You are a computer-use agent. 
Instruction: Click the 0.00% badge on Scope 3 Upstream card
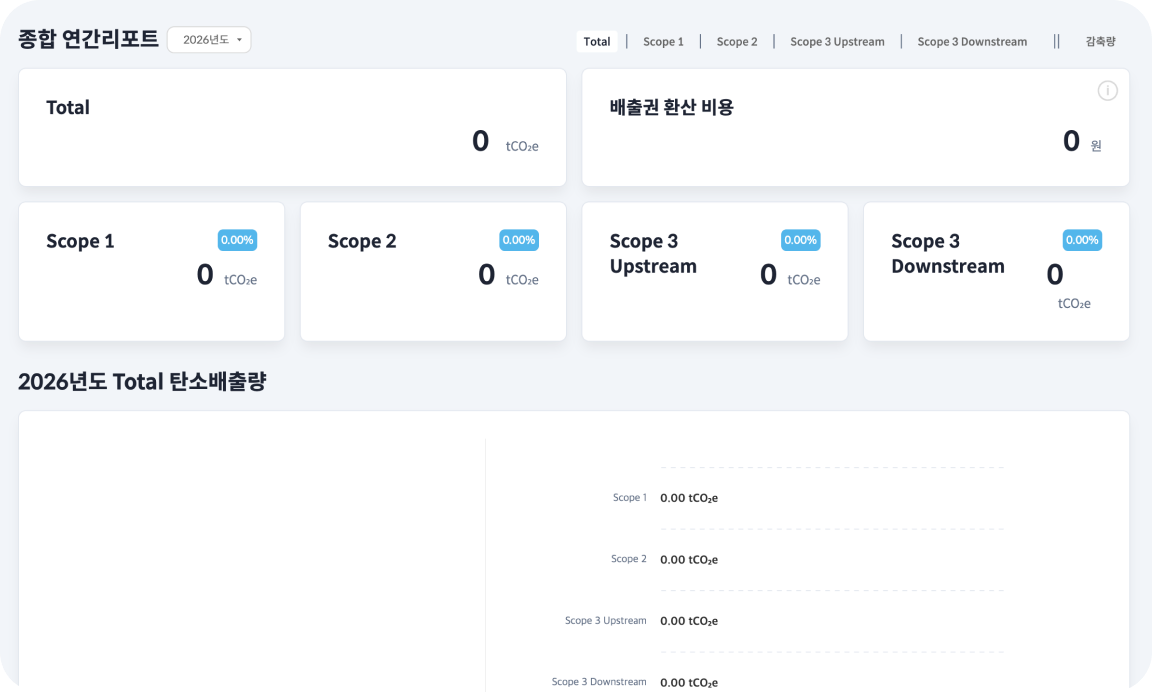click(x=801, y=240)
